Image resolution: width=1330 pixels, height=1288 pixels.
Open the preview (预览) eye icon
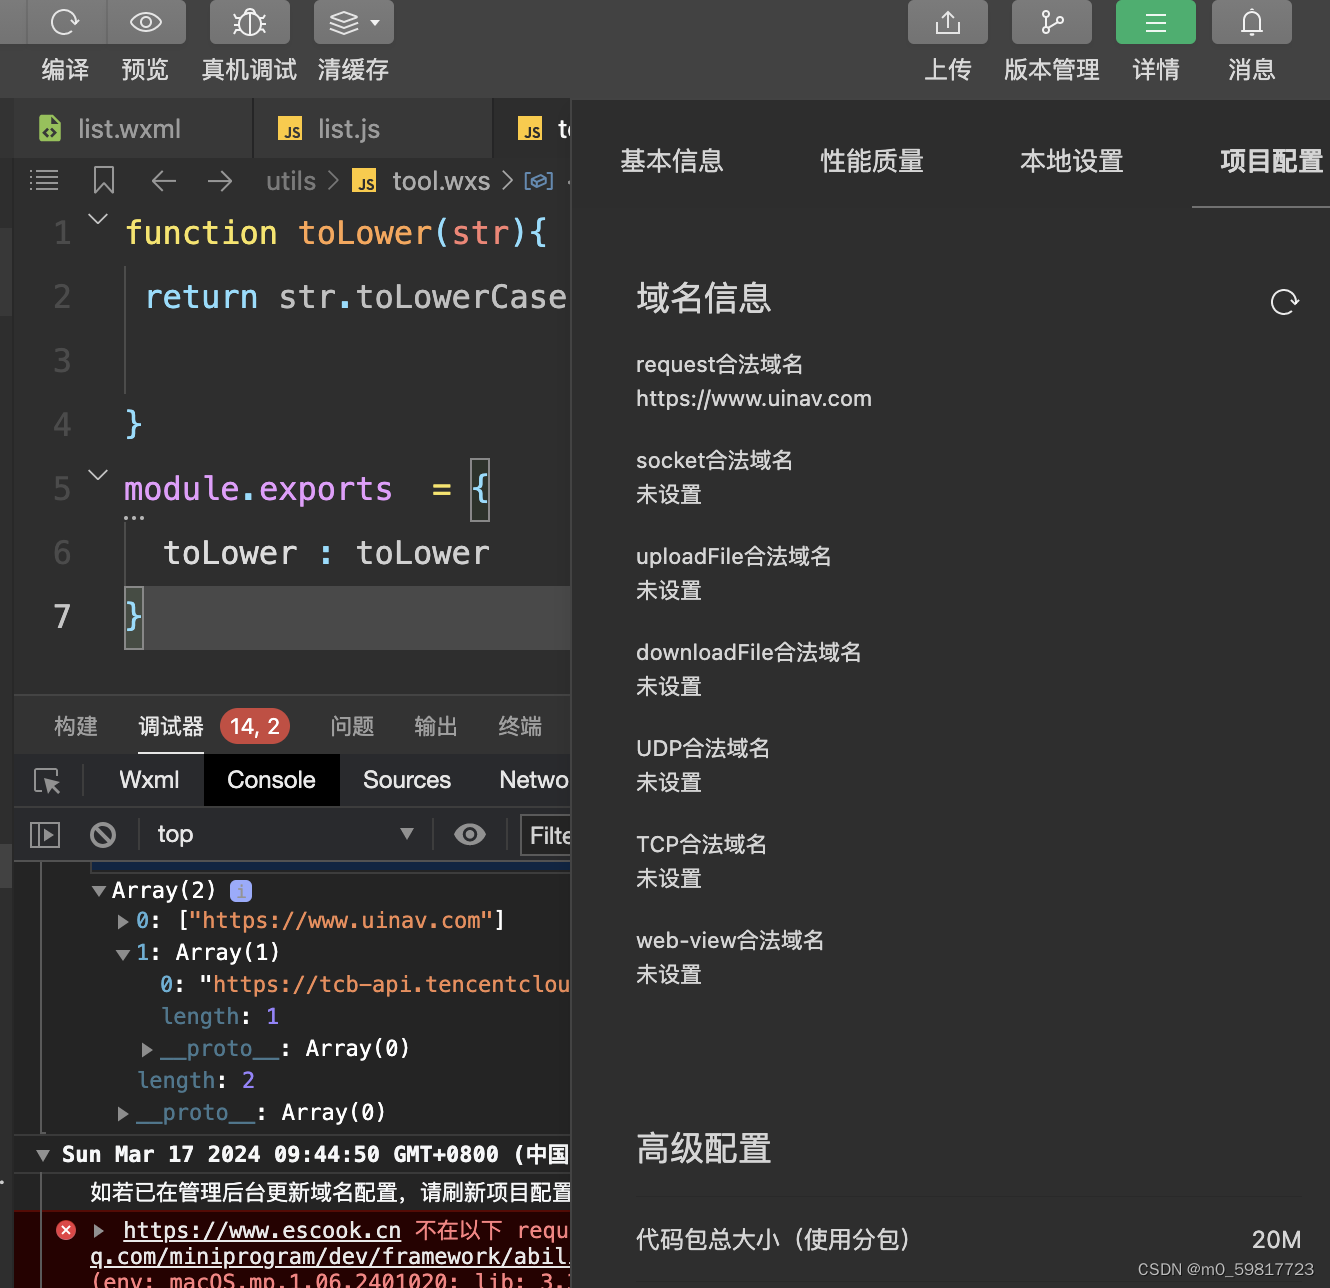click(x=146, y=21)
